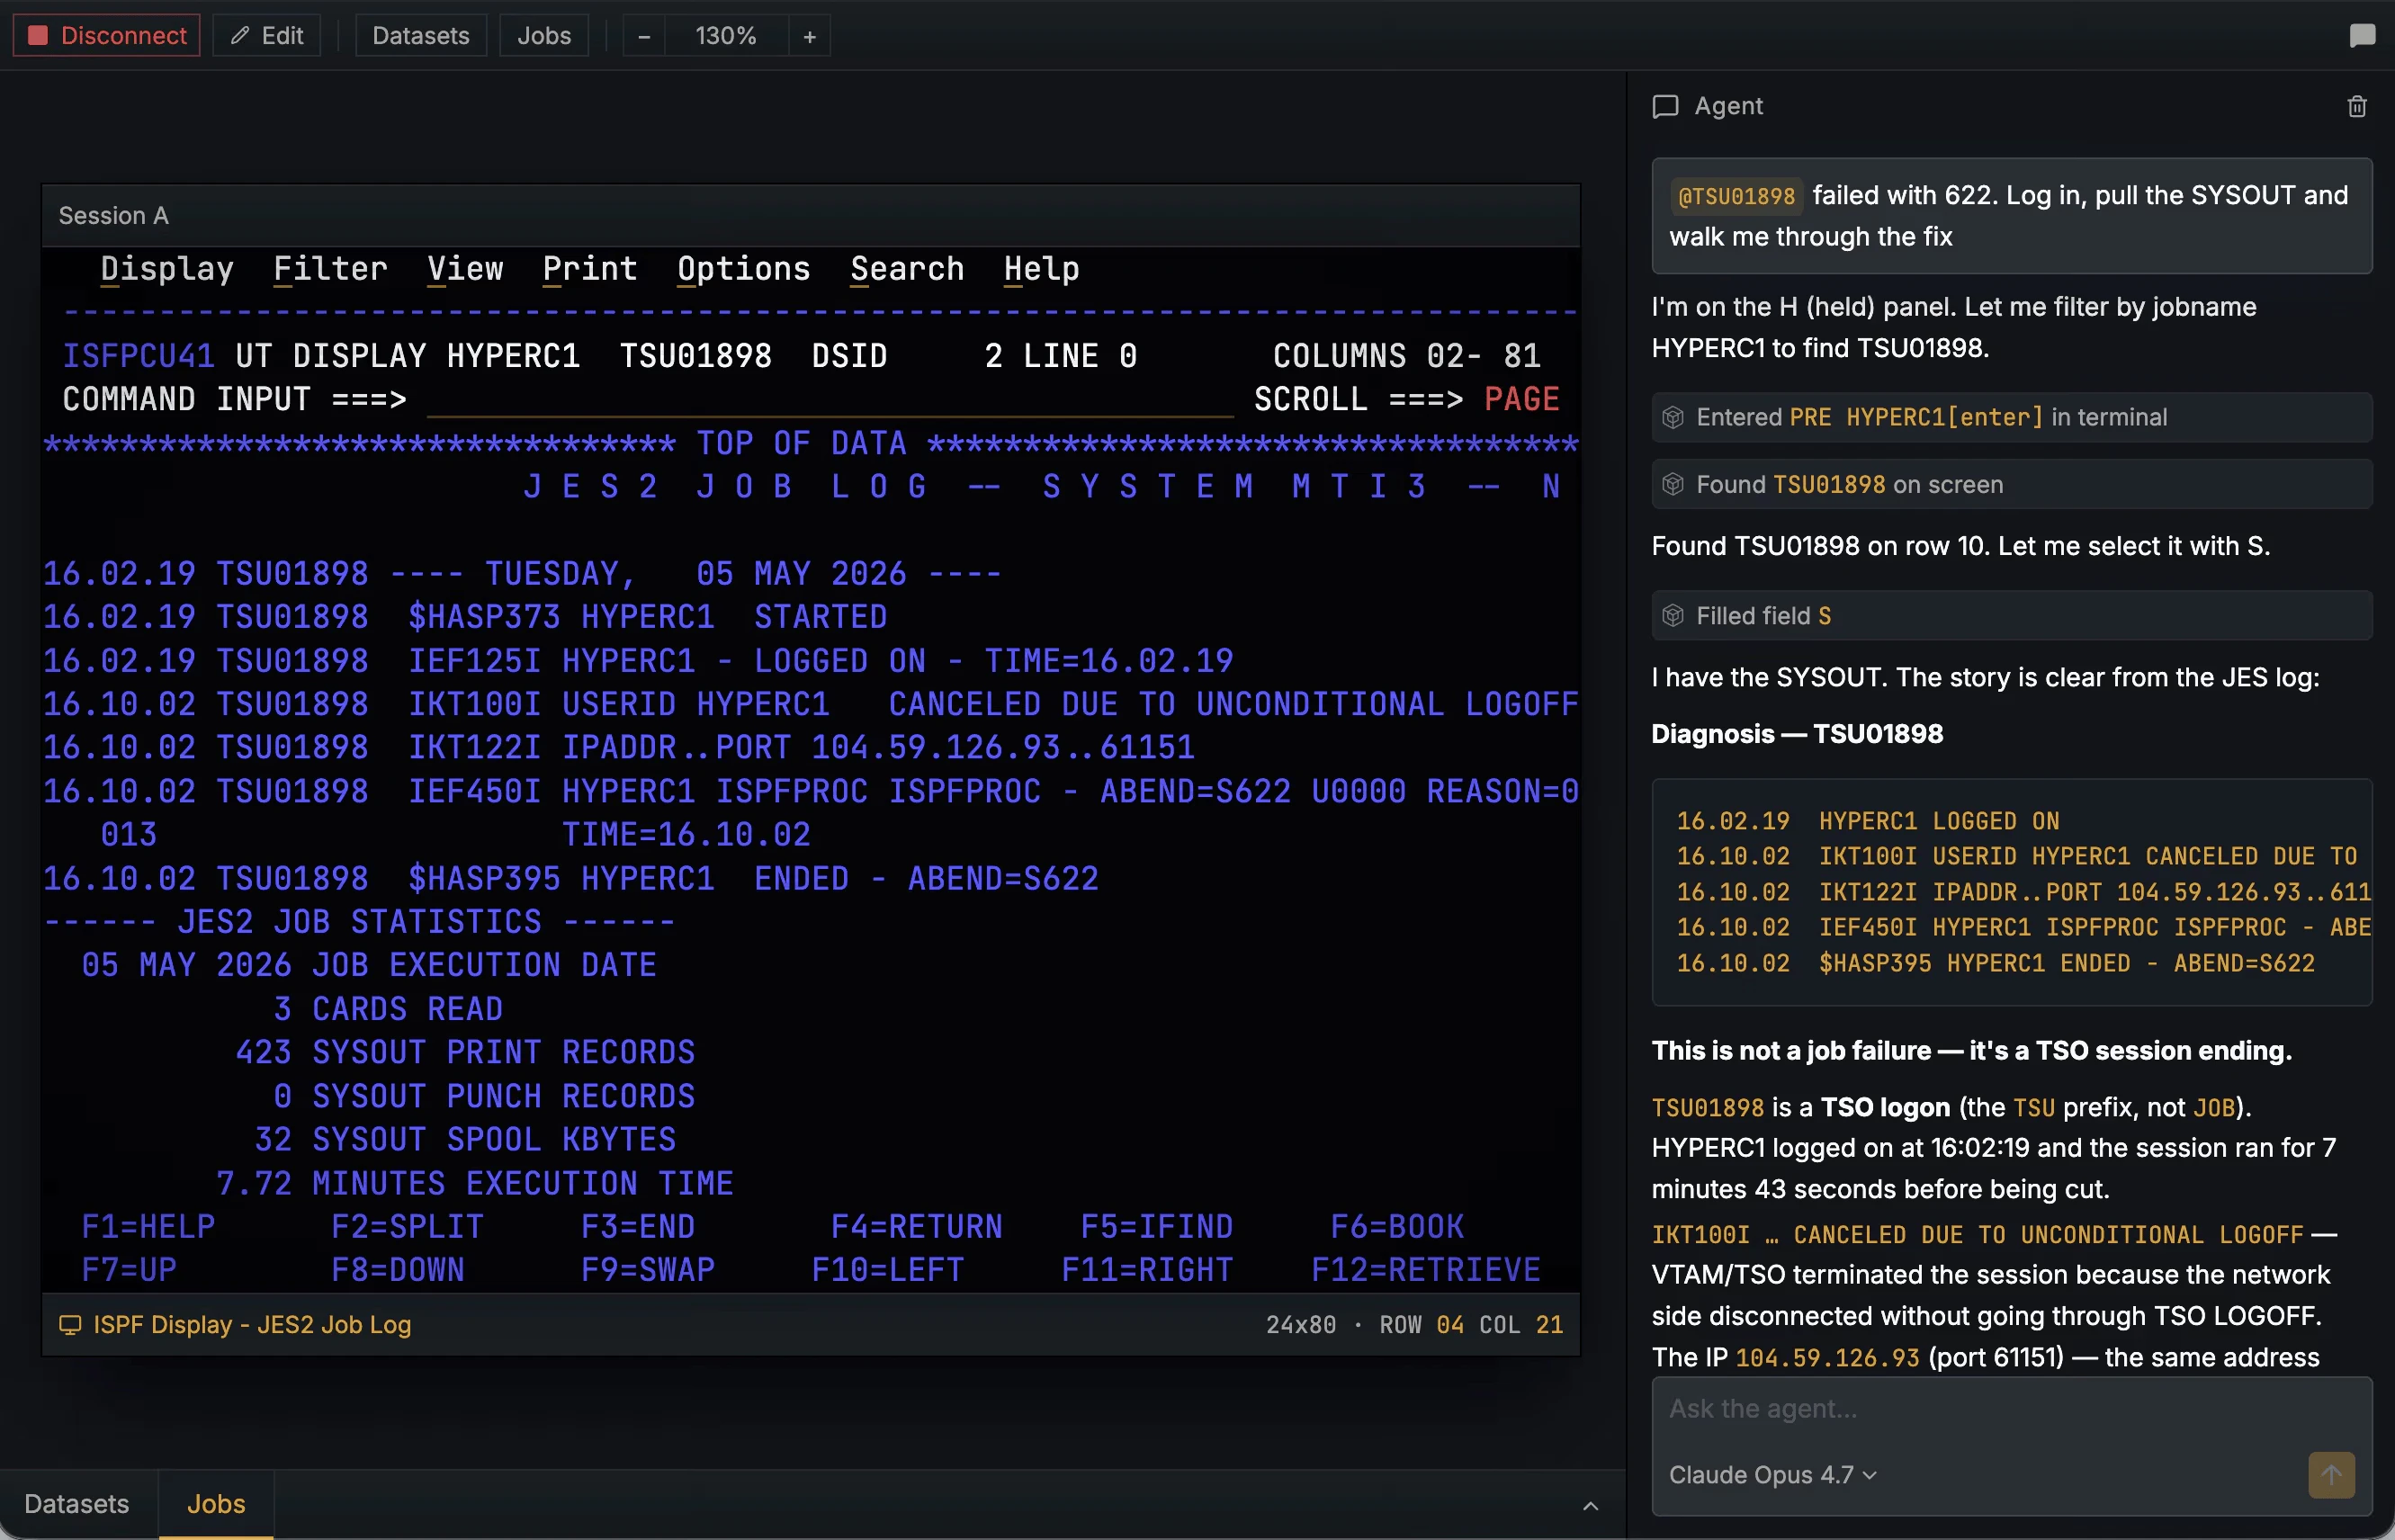Click the @TSU01898 mention tag
The height and width of the screenshot is (1540, 2395).
coord(1736,196)
